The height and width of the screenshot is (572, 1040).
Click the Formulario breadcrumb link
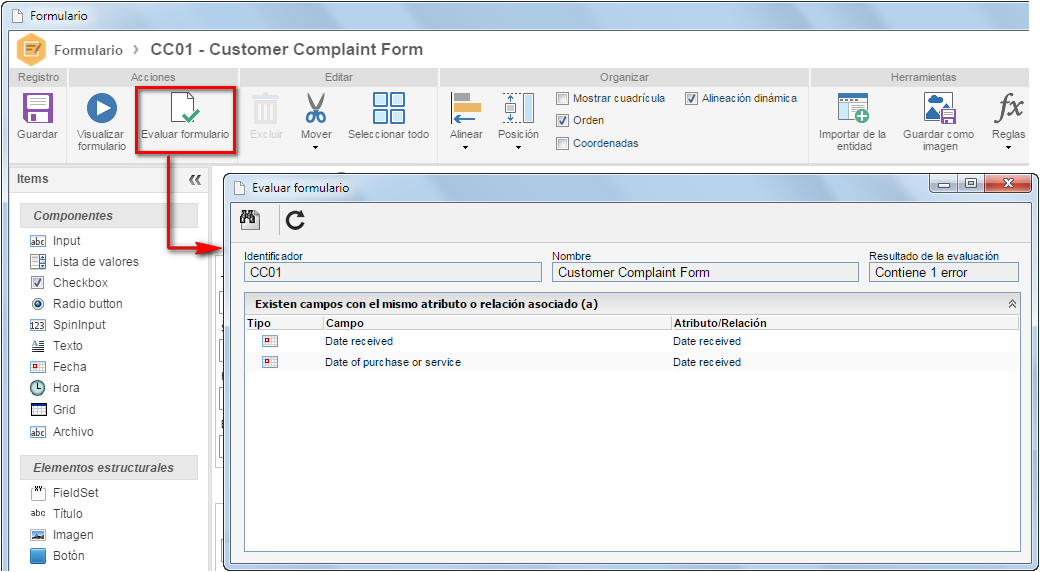tap(88, 50)
